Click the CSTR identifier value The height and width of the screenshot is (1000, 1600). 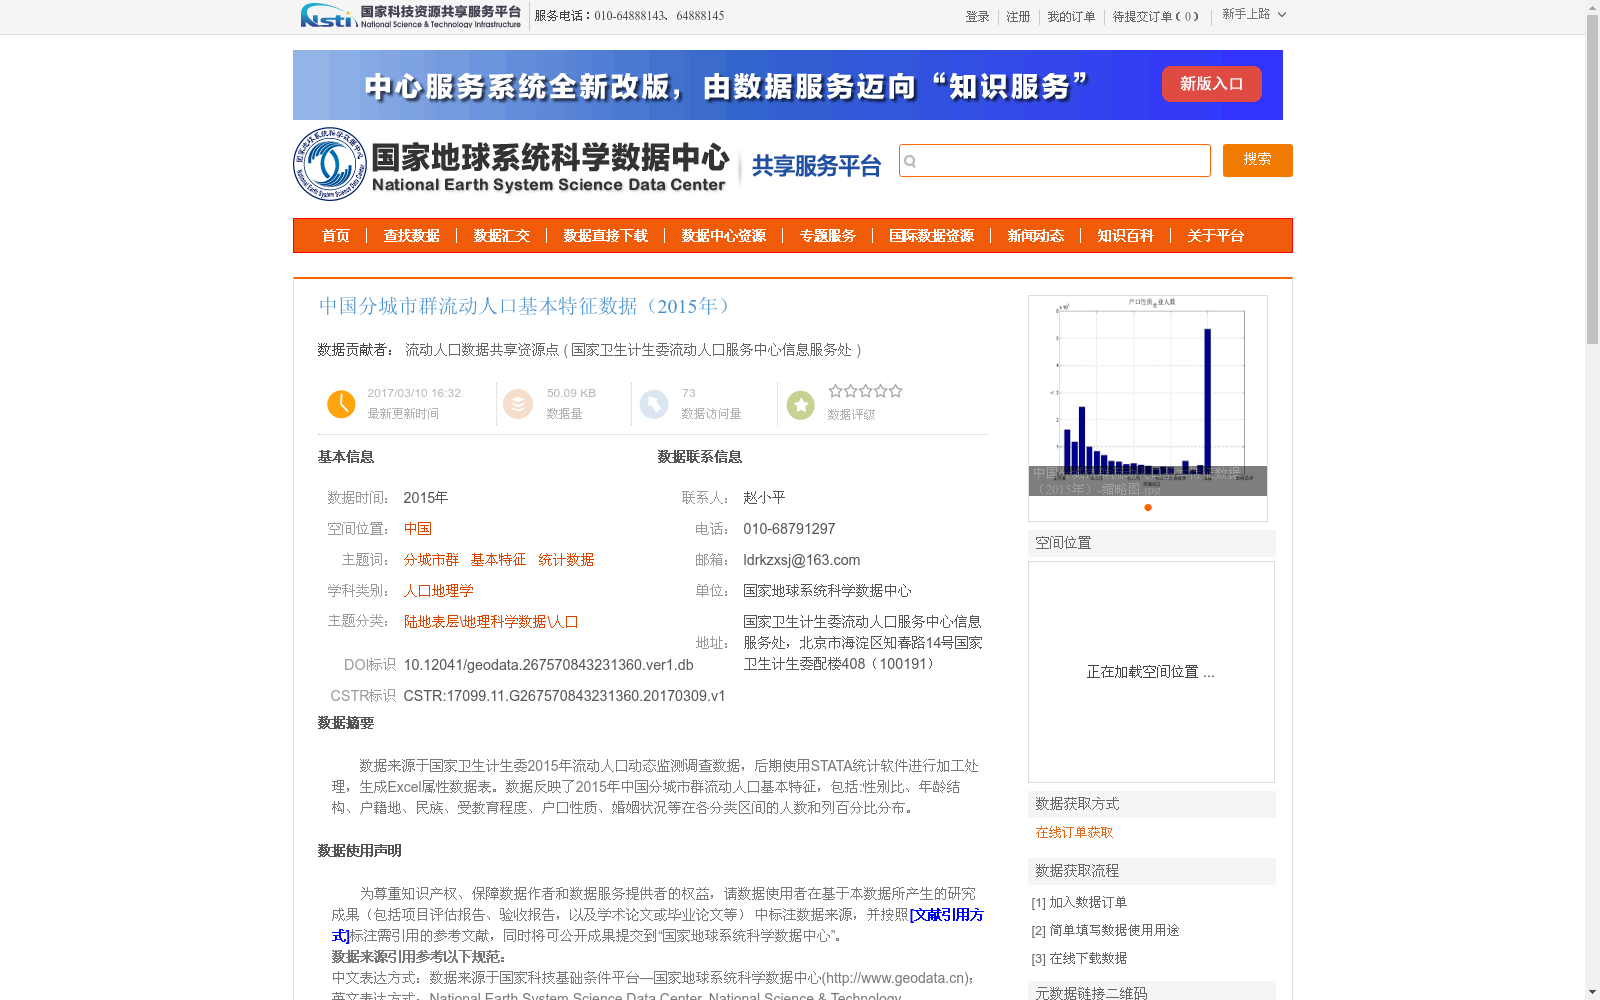pyautogui.click(x=565, y=696)
